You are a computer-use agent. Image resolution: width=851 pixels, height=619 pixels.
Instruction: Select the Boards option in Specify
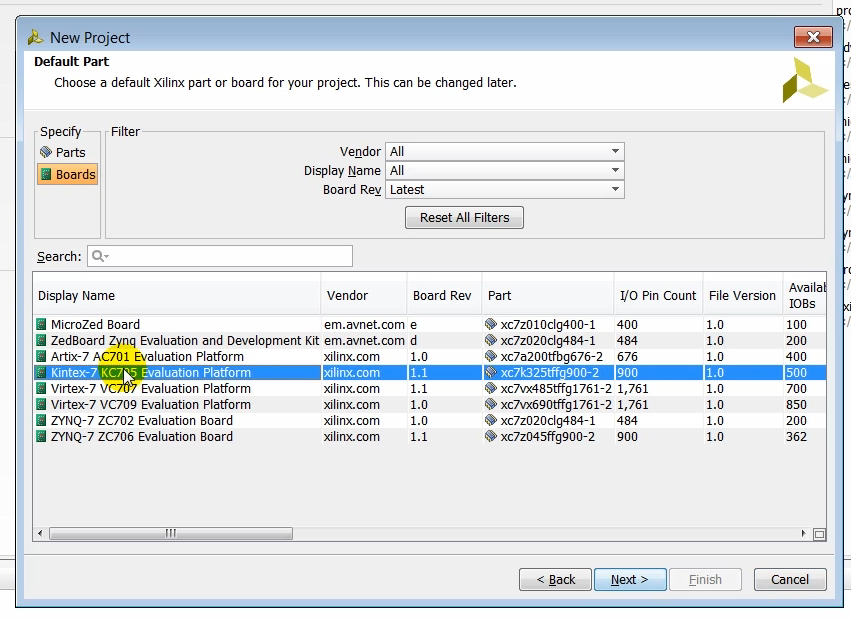[68, 174]
